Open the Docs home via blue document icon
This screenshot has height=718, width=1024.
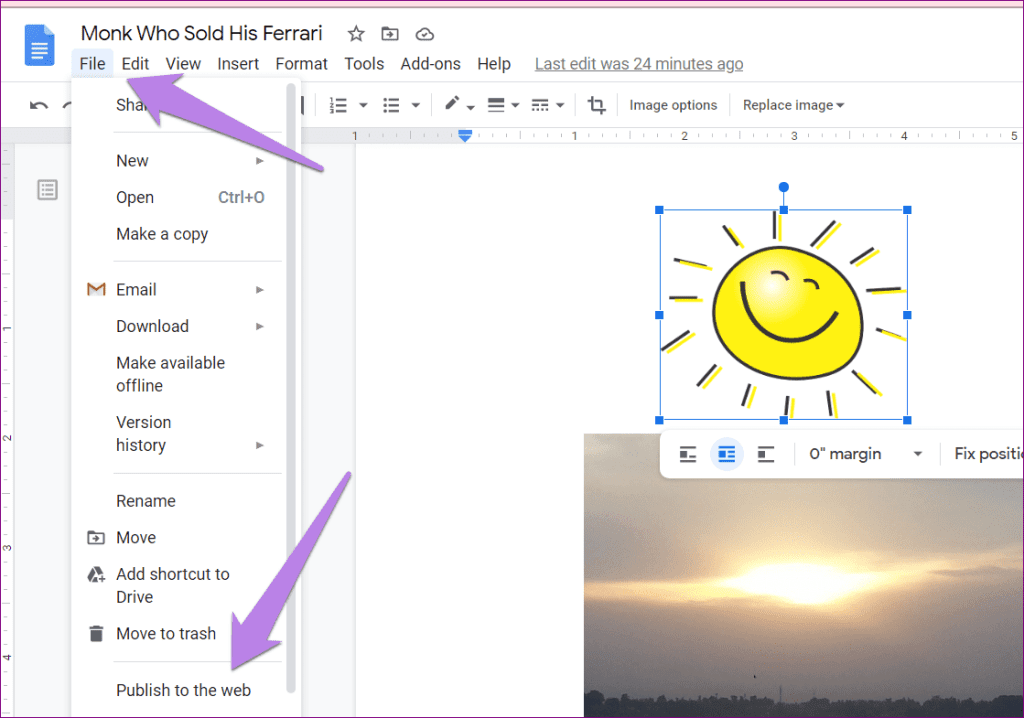[38, 45]
